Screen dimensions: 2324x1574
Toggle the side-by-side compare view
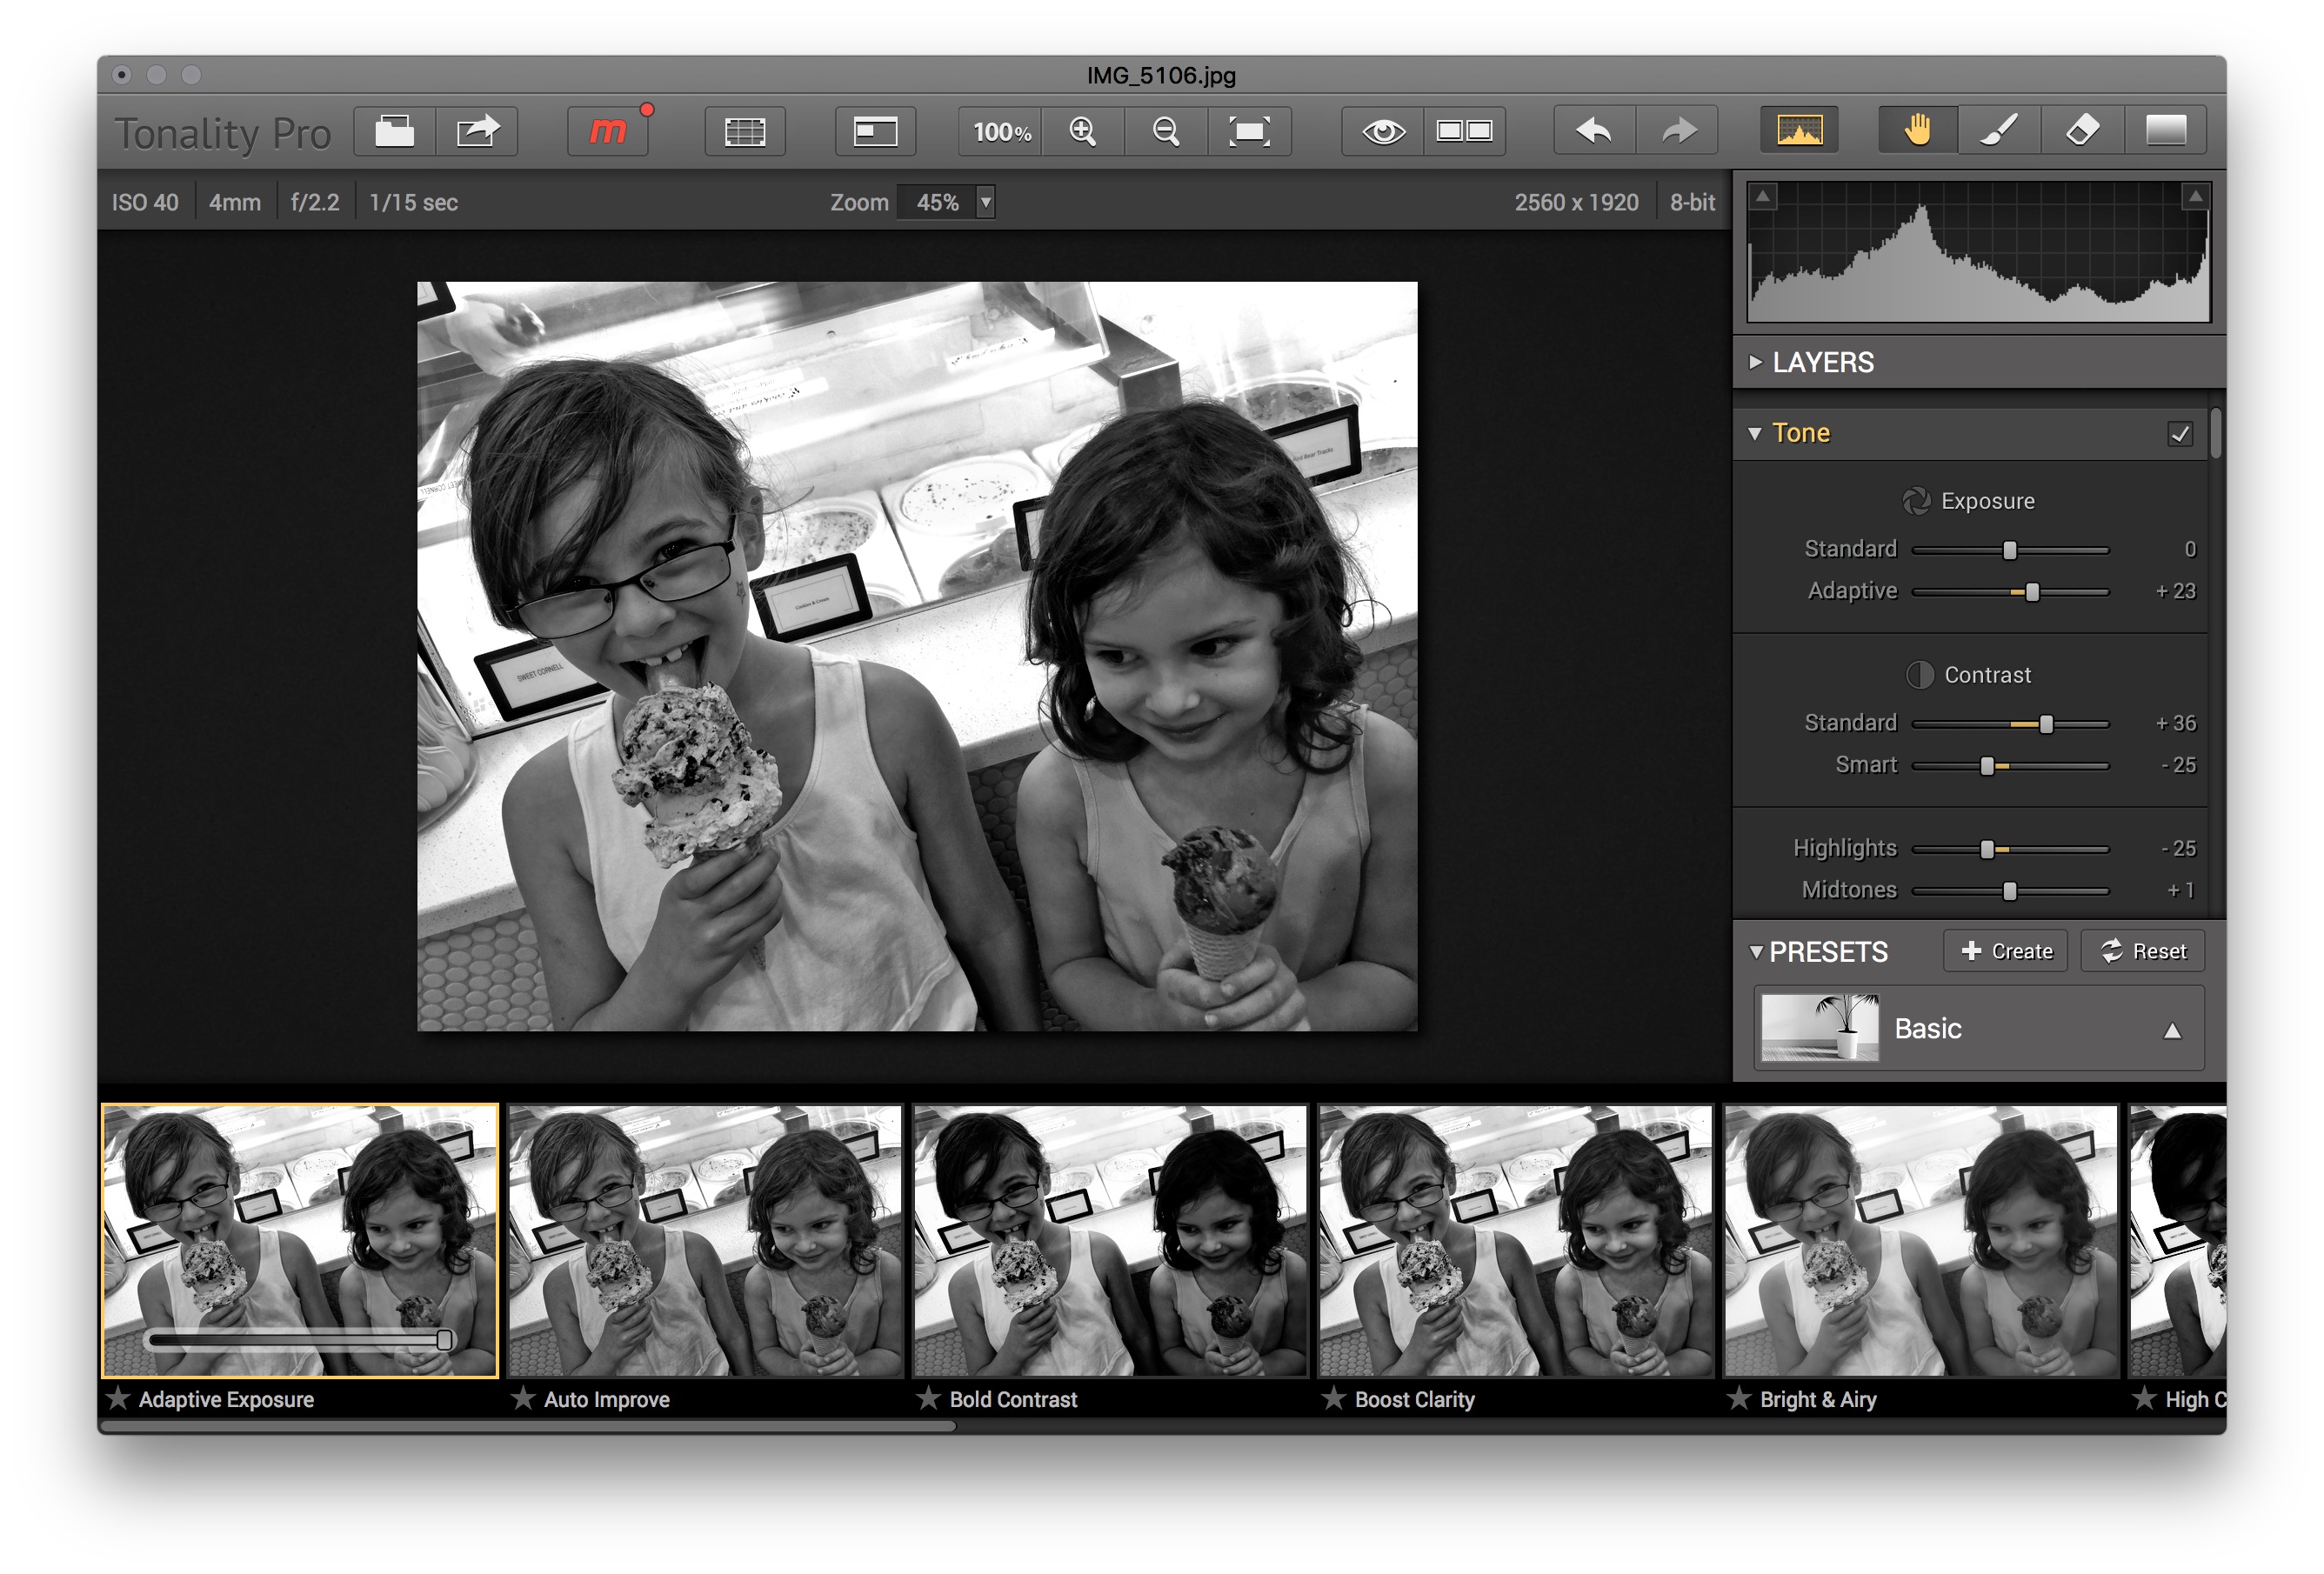click(x=1466, y=130)
